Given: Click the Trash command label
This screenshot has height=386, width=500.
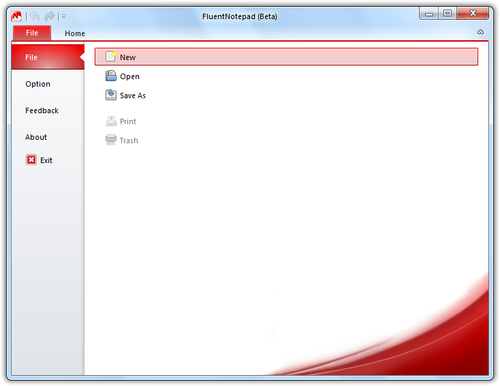Looking at the screenshot, I should (129, 141).
